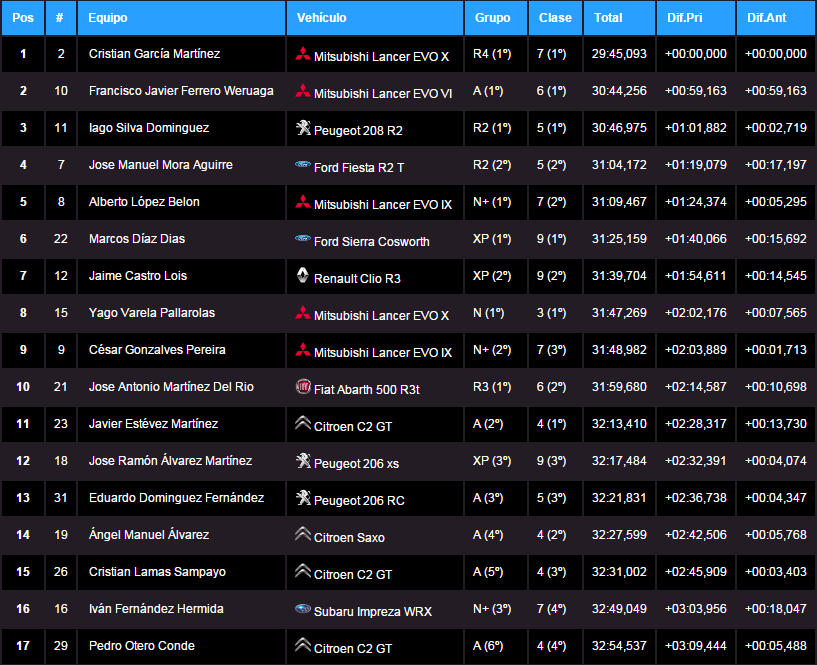Screen dimensions: 817x665
Task: Select the "Total" column header
Action: coord(620,18)
